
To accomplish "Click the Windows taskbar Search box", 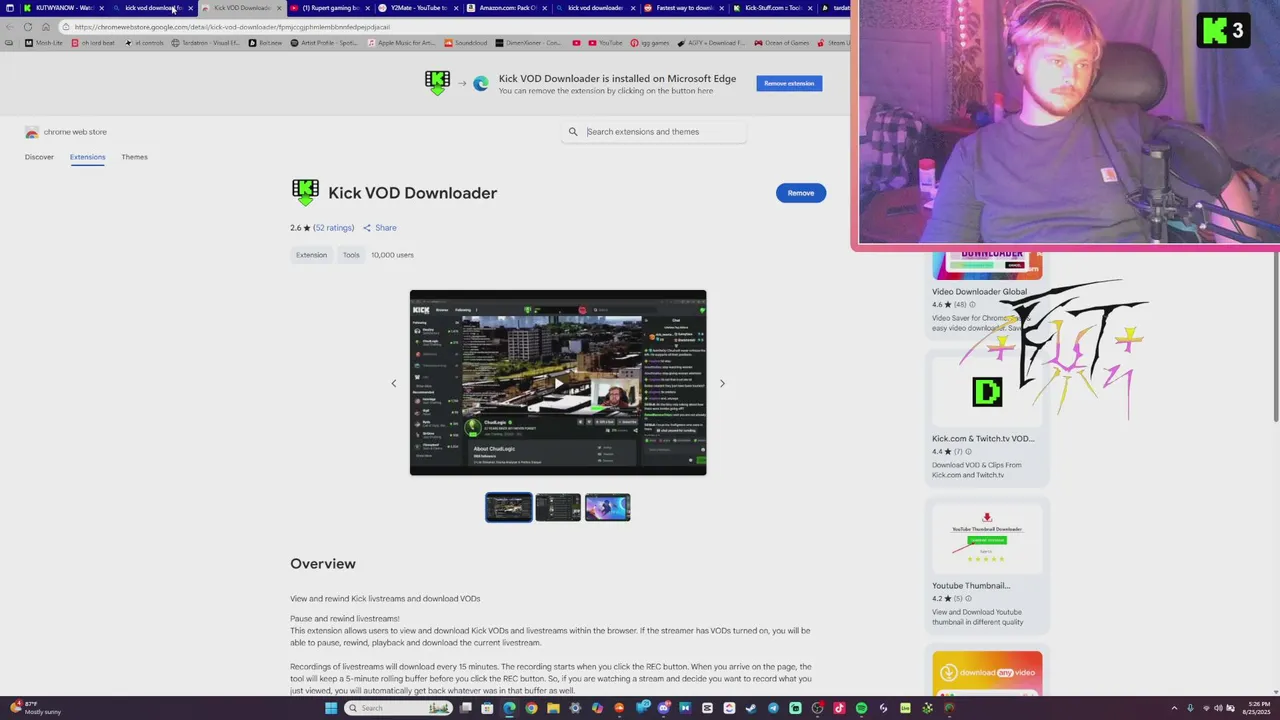I will point(398,708).
